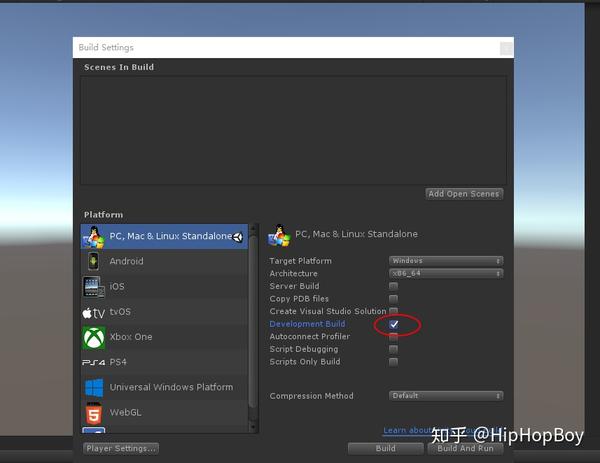Click the Development Build label
The image size is (600, 463).
307,324
